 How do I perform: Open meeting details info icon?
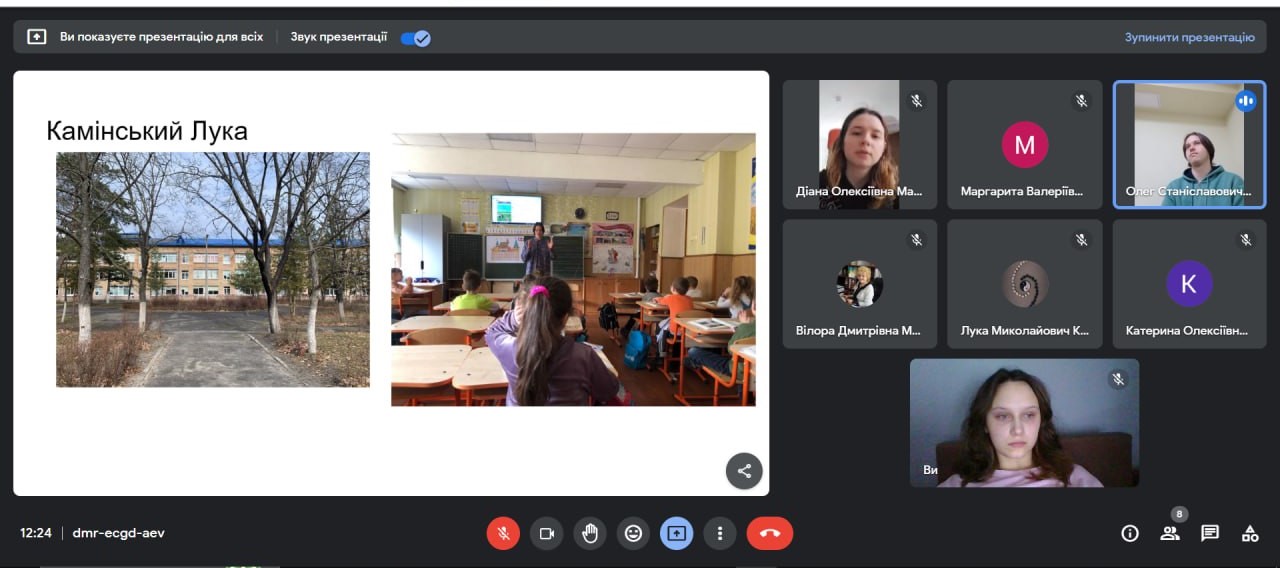tap(1130, 533)
